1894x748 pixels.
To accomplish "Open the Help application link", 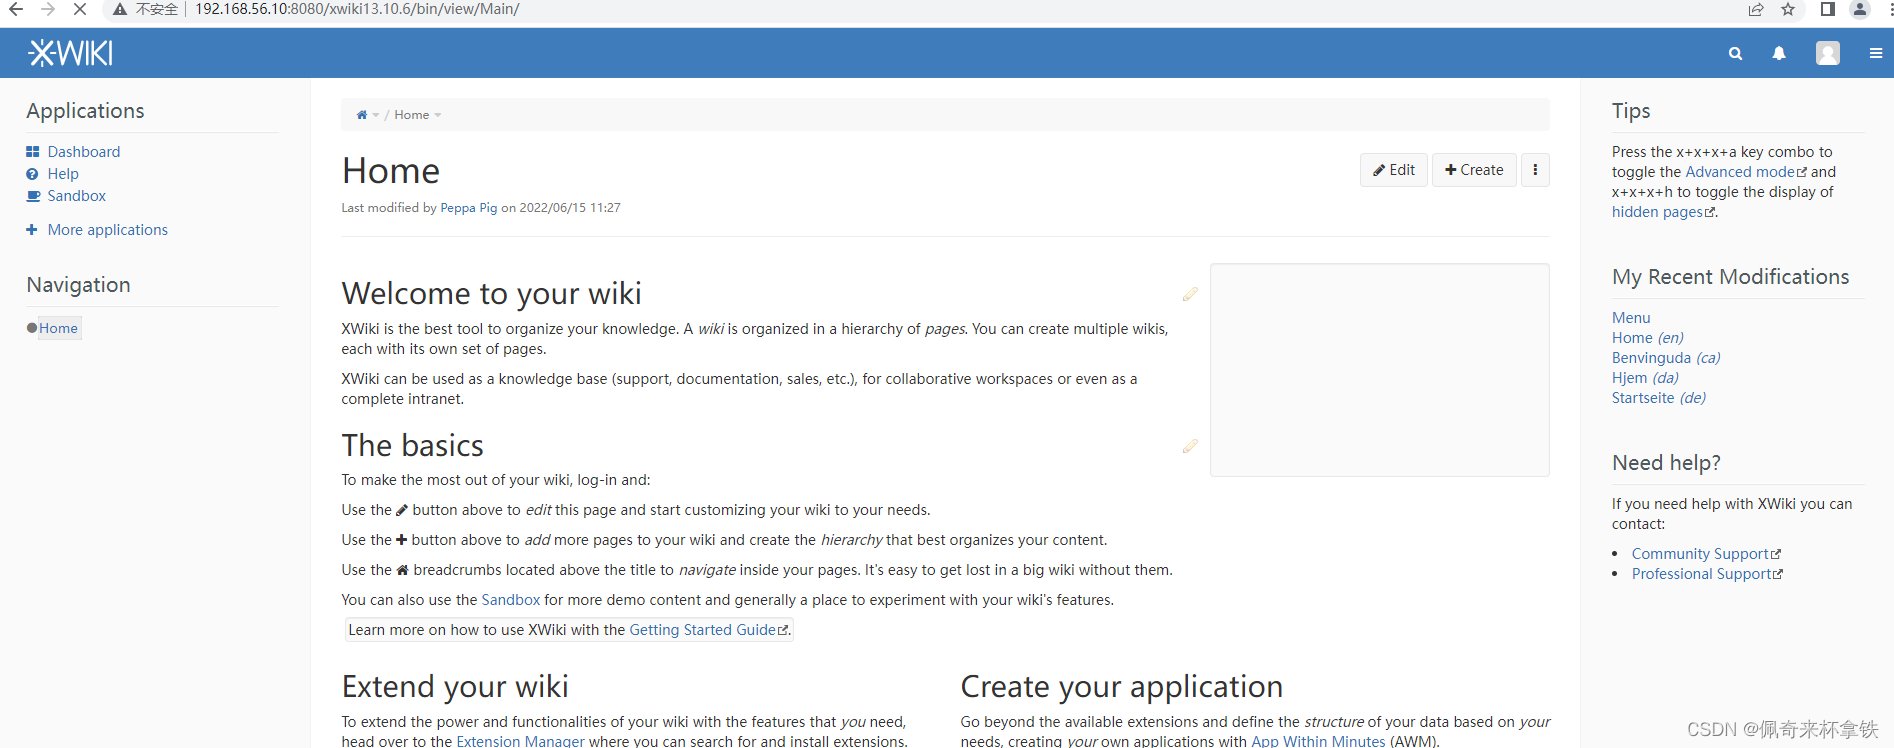I will (63, 174).
